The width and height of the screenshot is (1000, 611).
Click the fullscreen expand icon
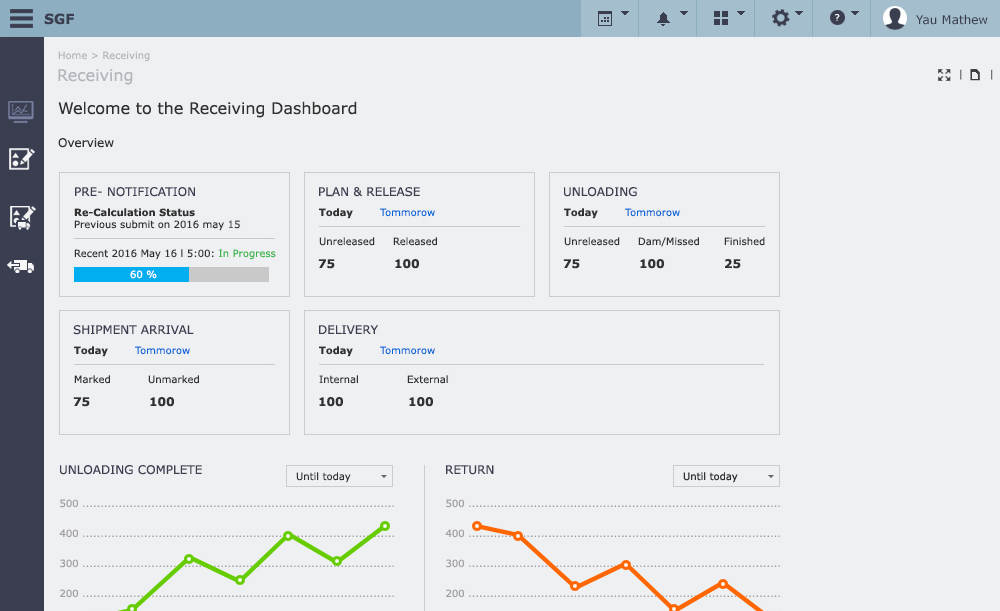pos(944,75)
